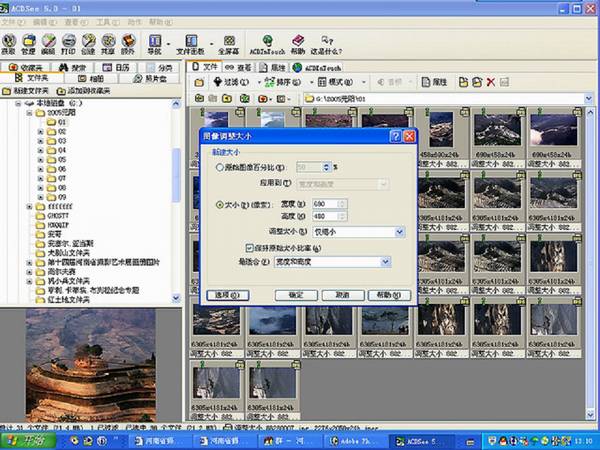Select the Size in pixels radio button
The width and height of the screenshot is (600, 450).
[220, 205]
